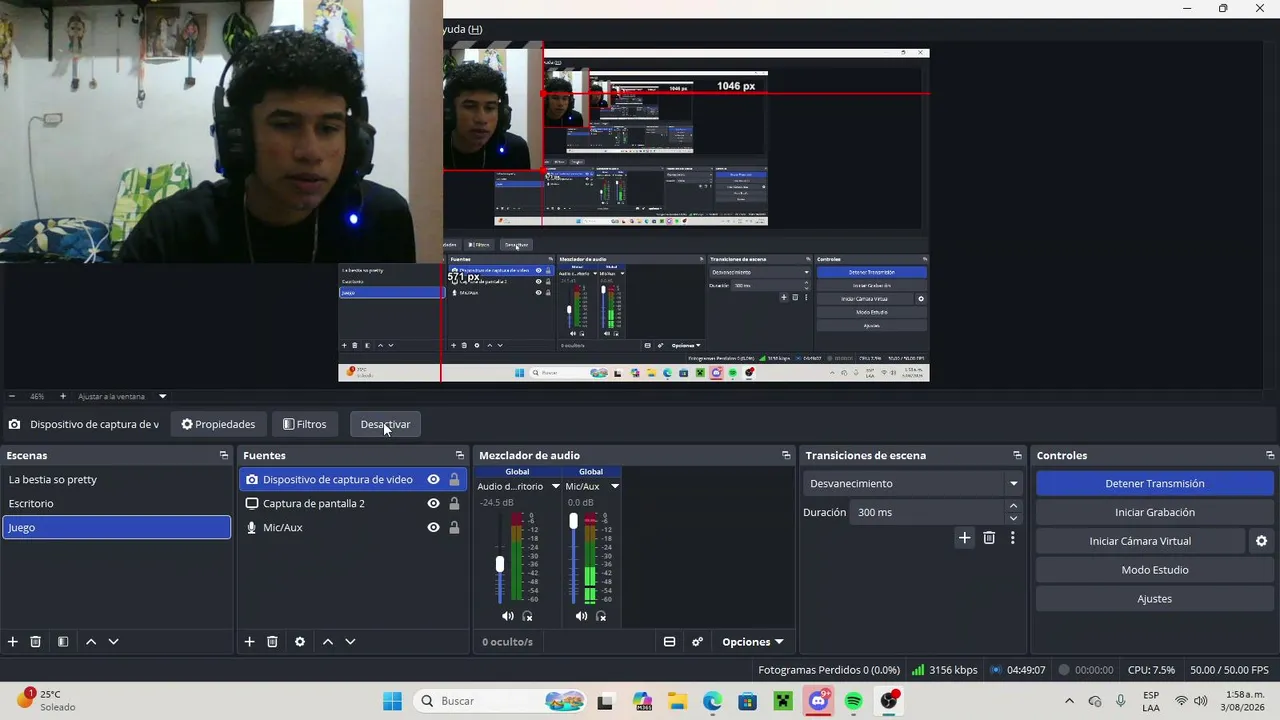Image resolution: width=1280 pixels, height=720 pixels.
Task: Open Microsoft Edge from the taskbar
Action: point(712,701)
